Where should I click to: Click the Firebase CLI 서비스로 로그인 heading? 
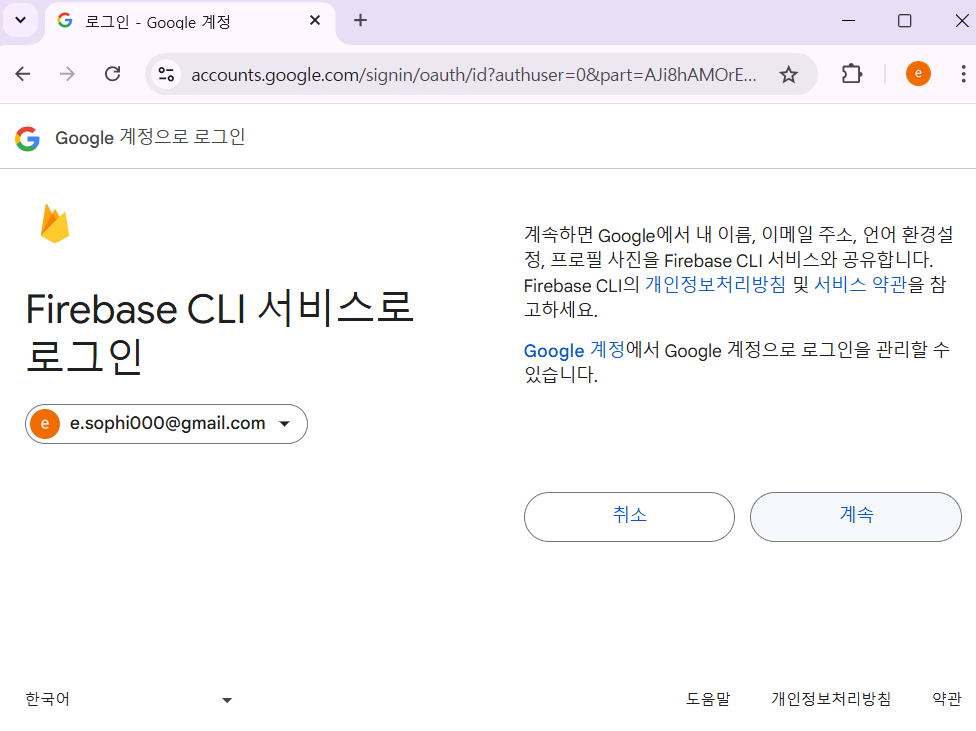coord(219,332)
